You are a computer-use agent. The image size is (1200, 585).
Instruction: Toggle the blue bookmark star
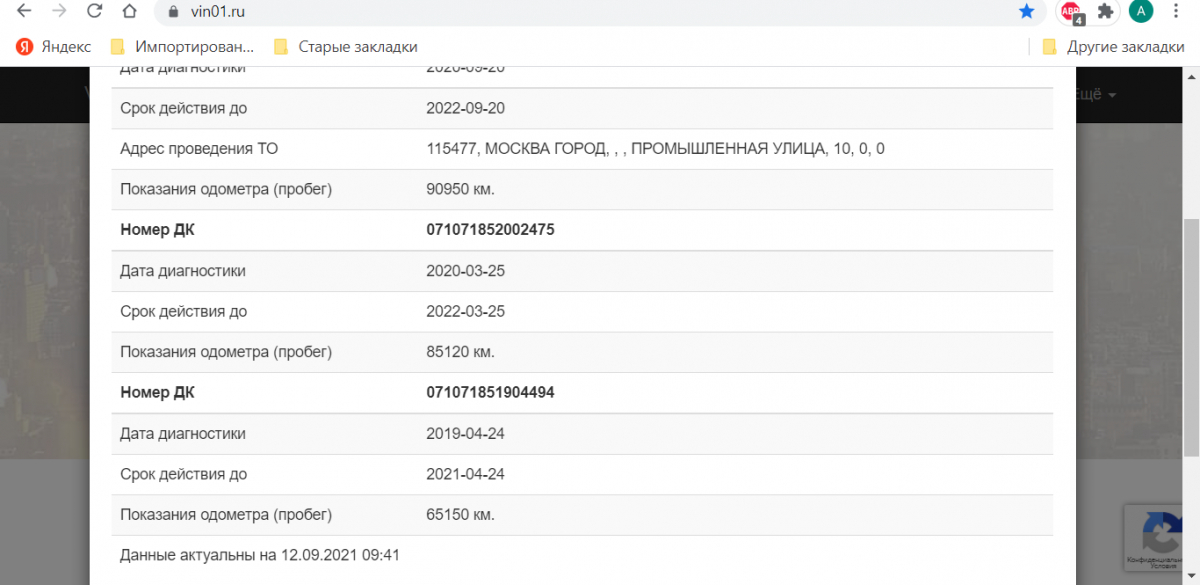click(1026, 12)
